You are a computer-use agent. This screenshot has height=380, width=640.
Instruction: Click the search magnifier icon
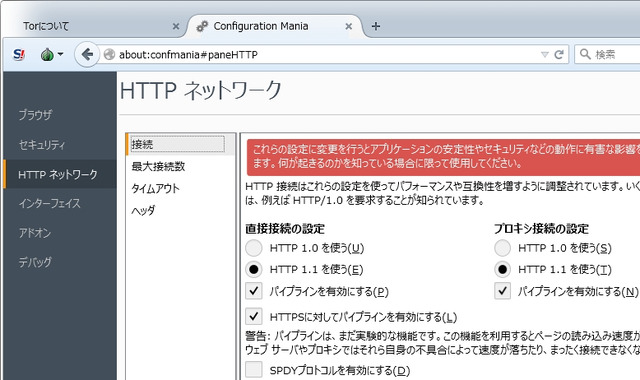point(585,54)
